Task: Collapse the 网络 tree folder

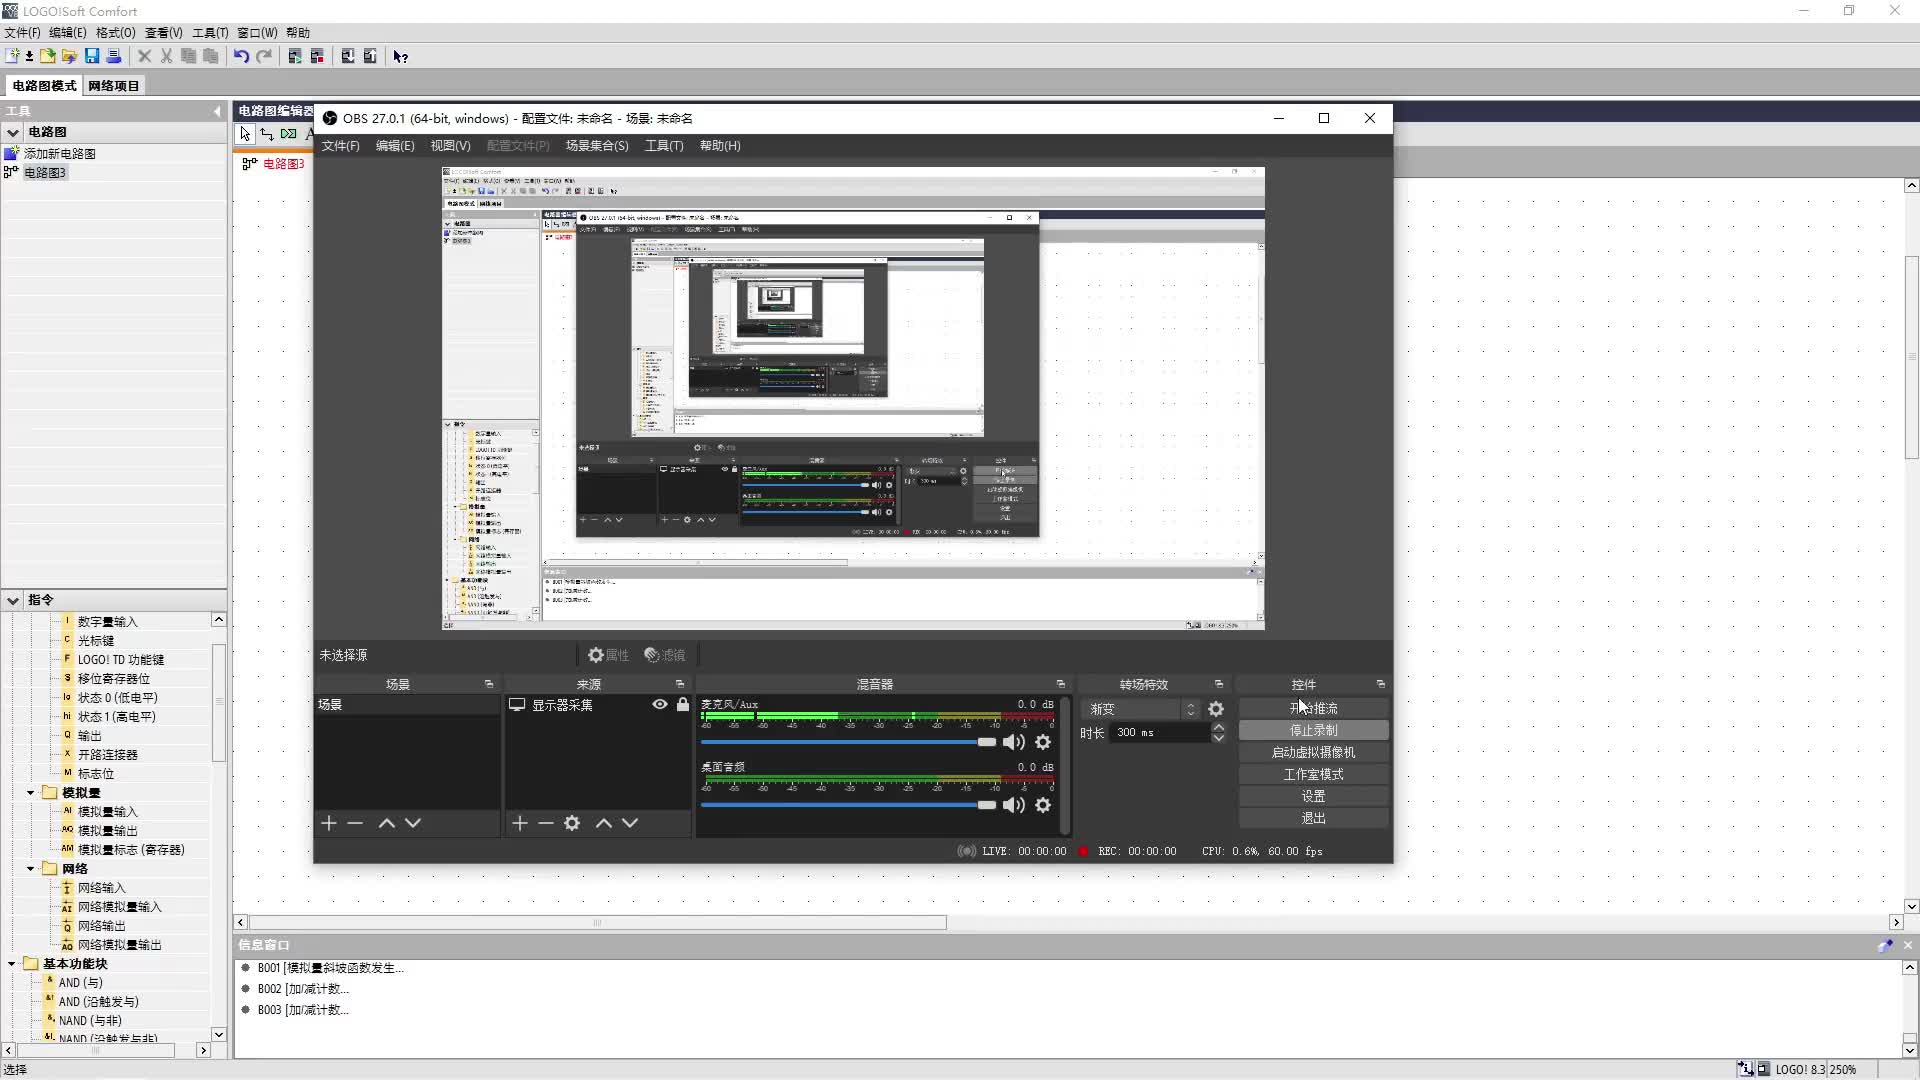Action: point(30,869)
